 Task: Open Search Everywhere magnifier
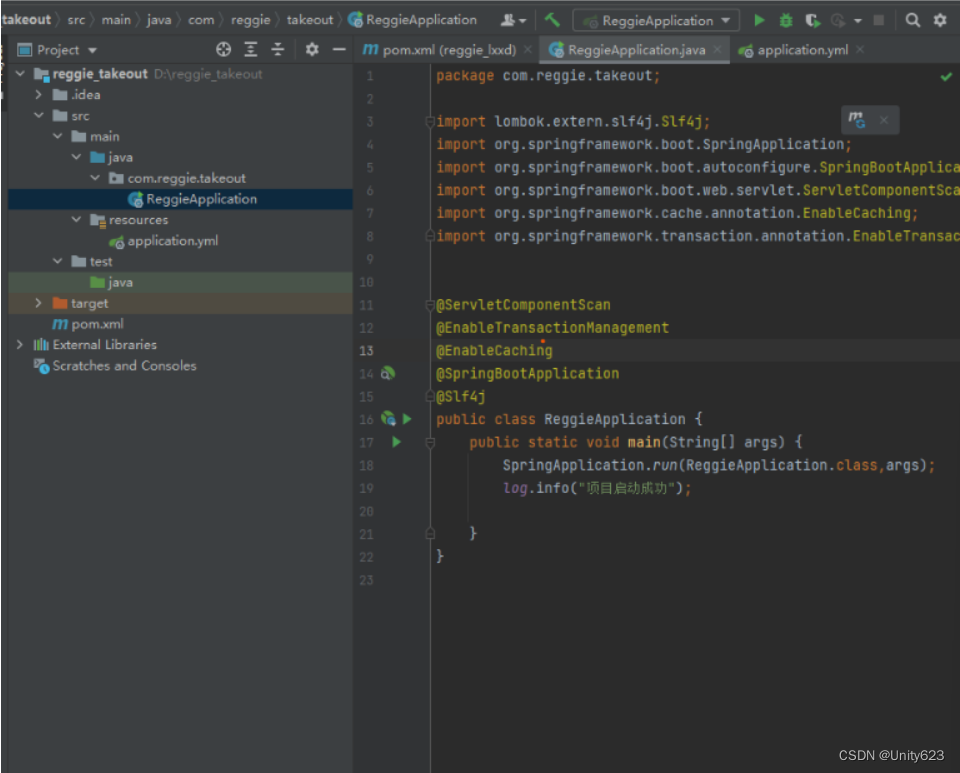click(912, 20)
